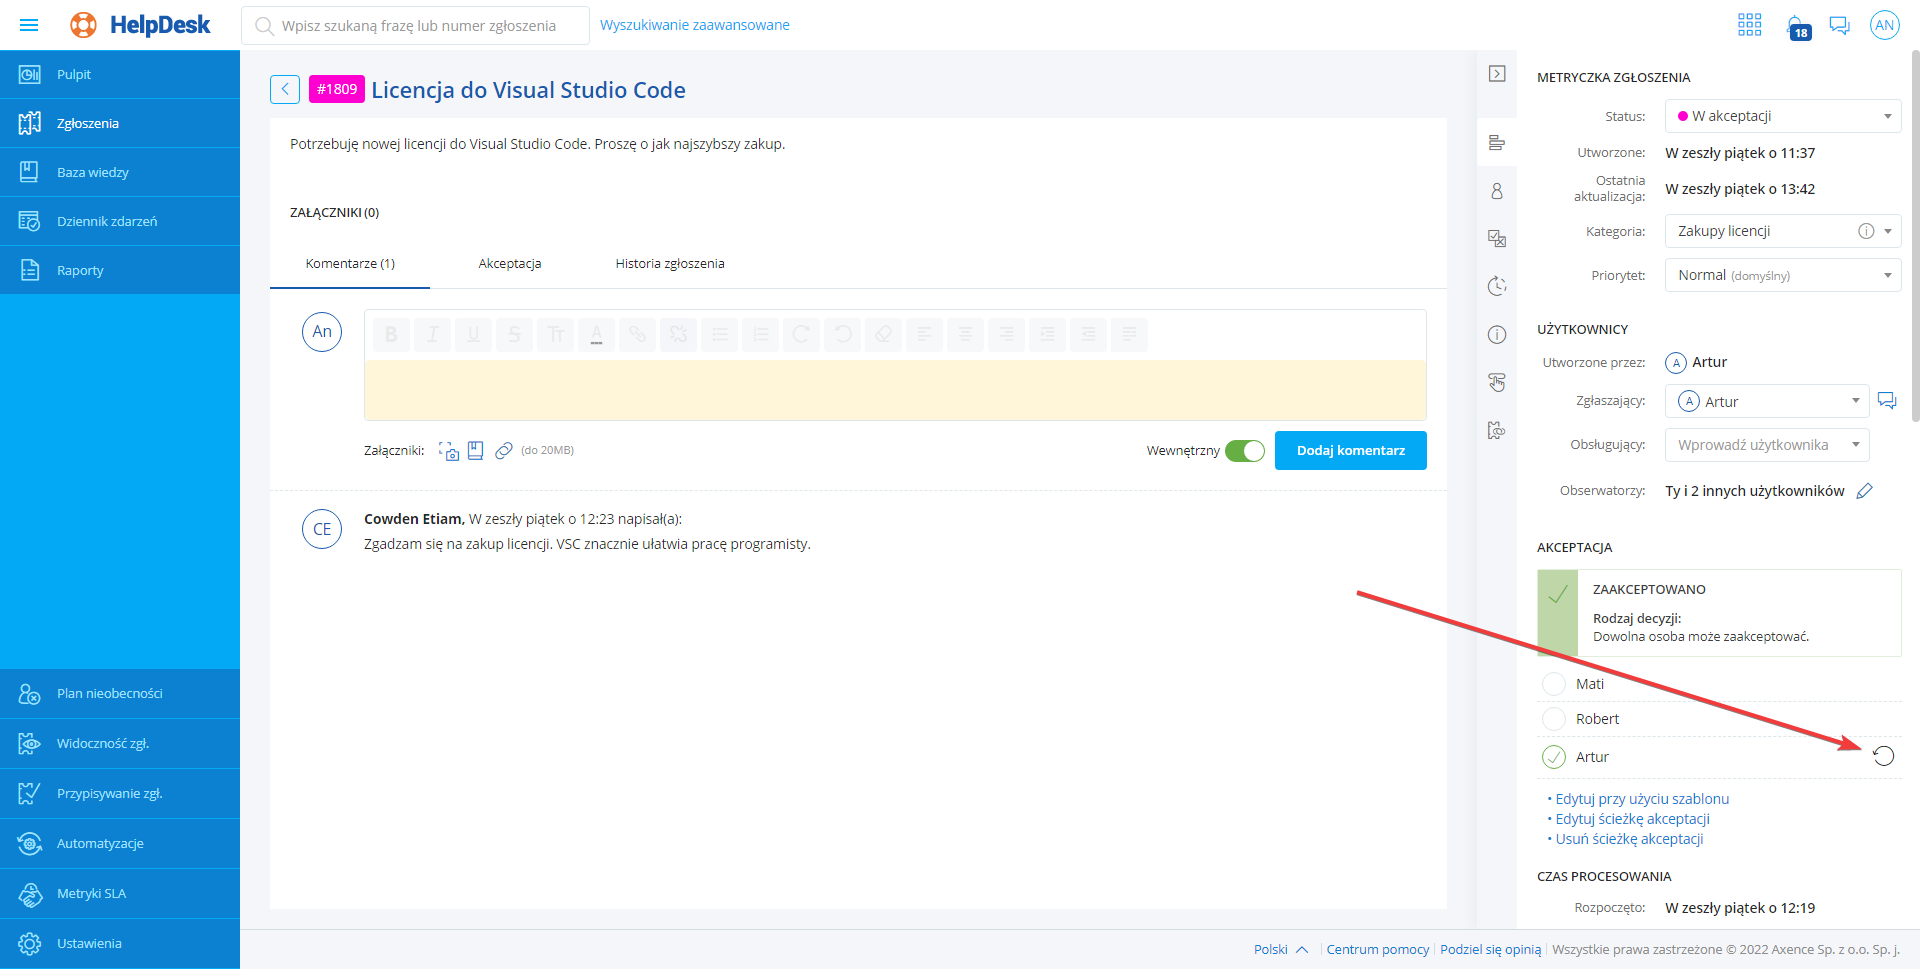The width and height of the screenshot is (1920, 969).
Task: Click the undo acceptance icon next to Artur
Action: point(1883,756)
